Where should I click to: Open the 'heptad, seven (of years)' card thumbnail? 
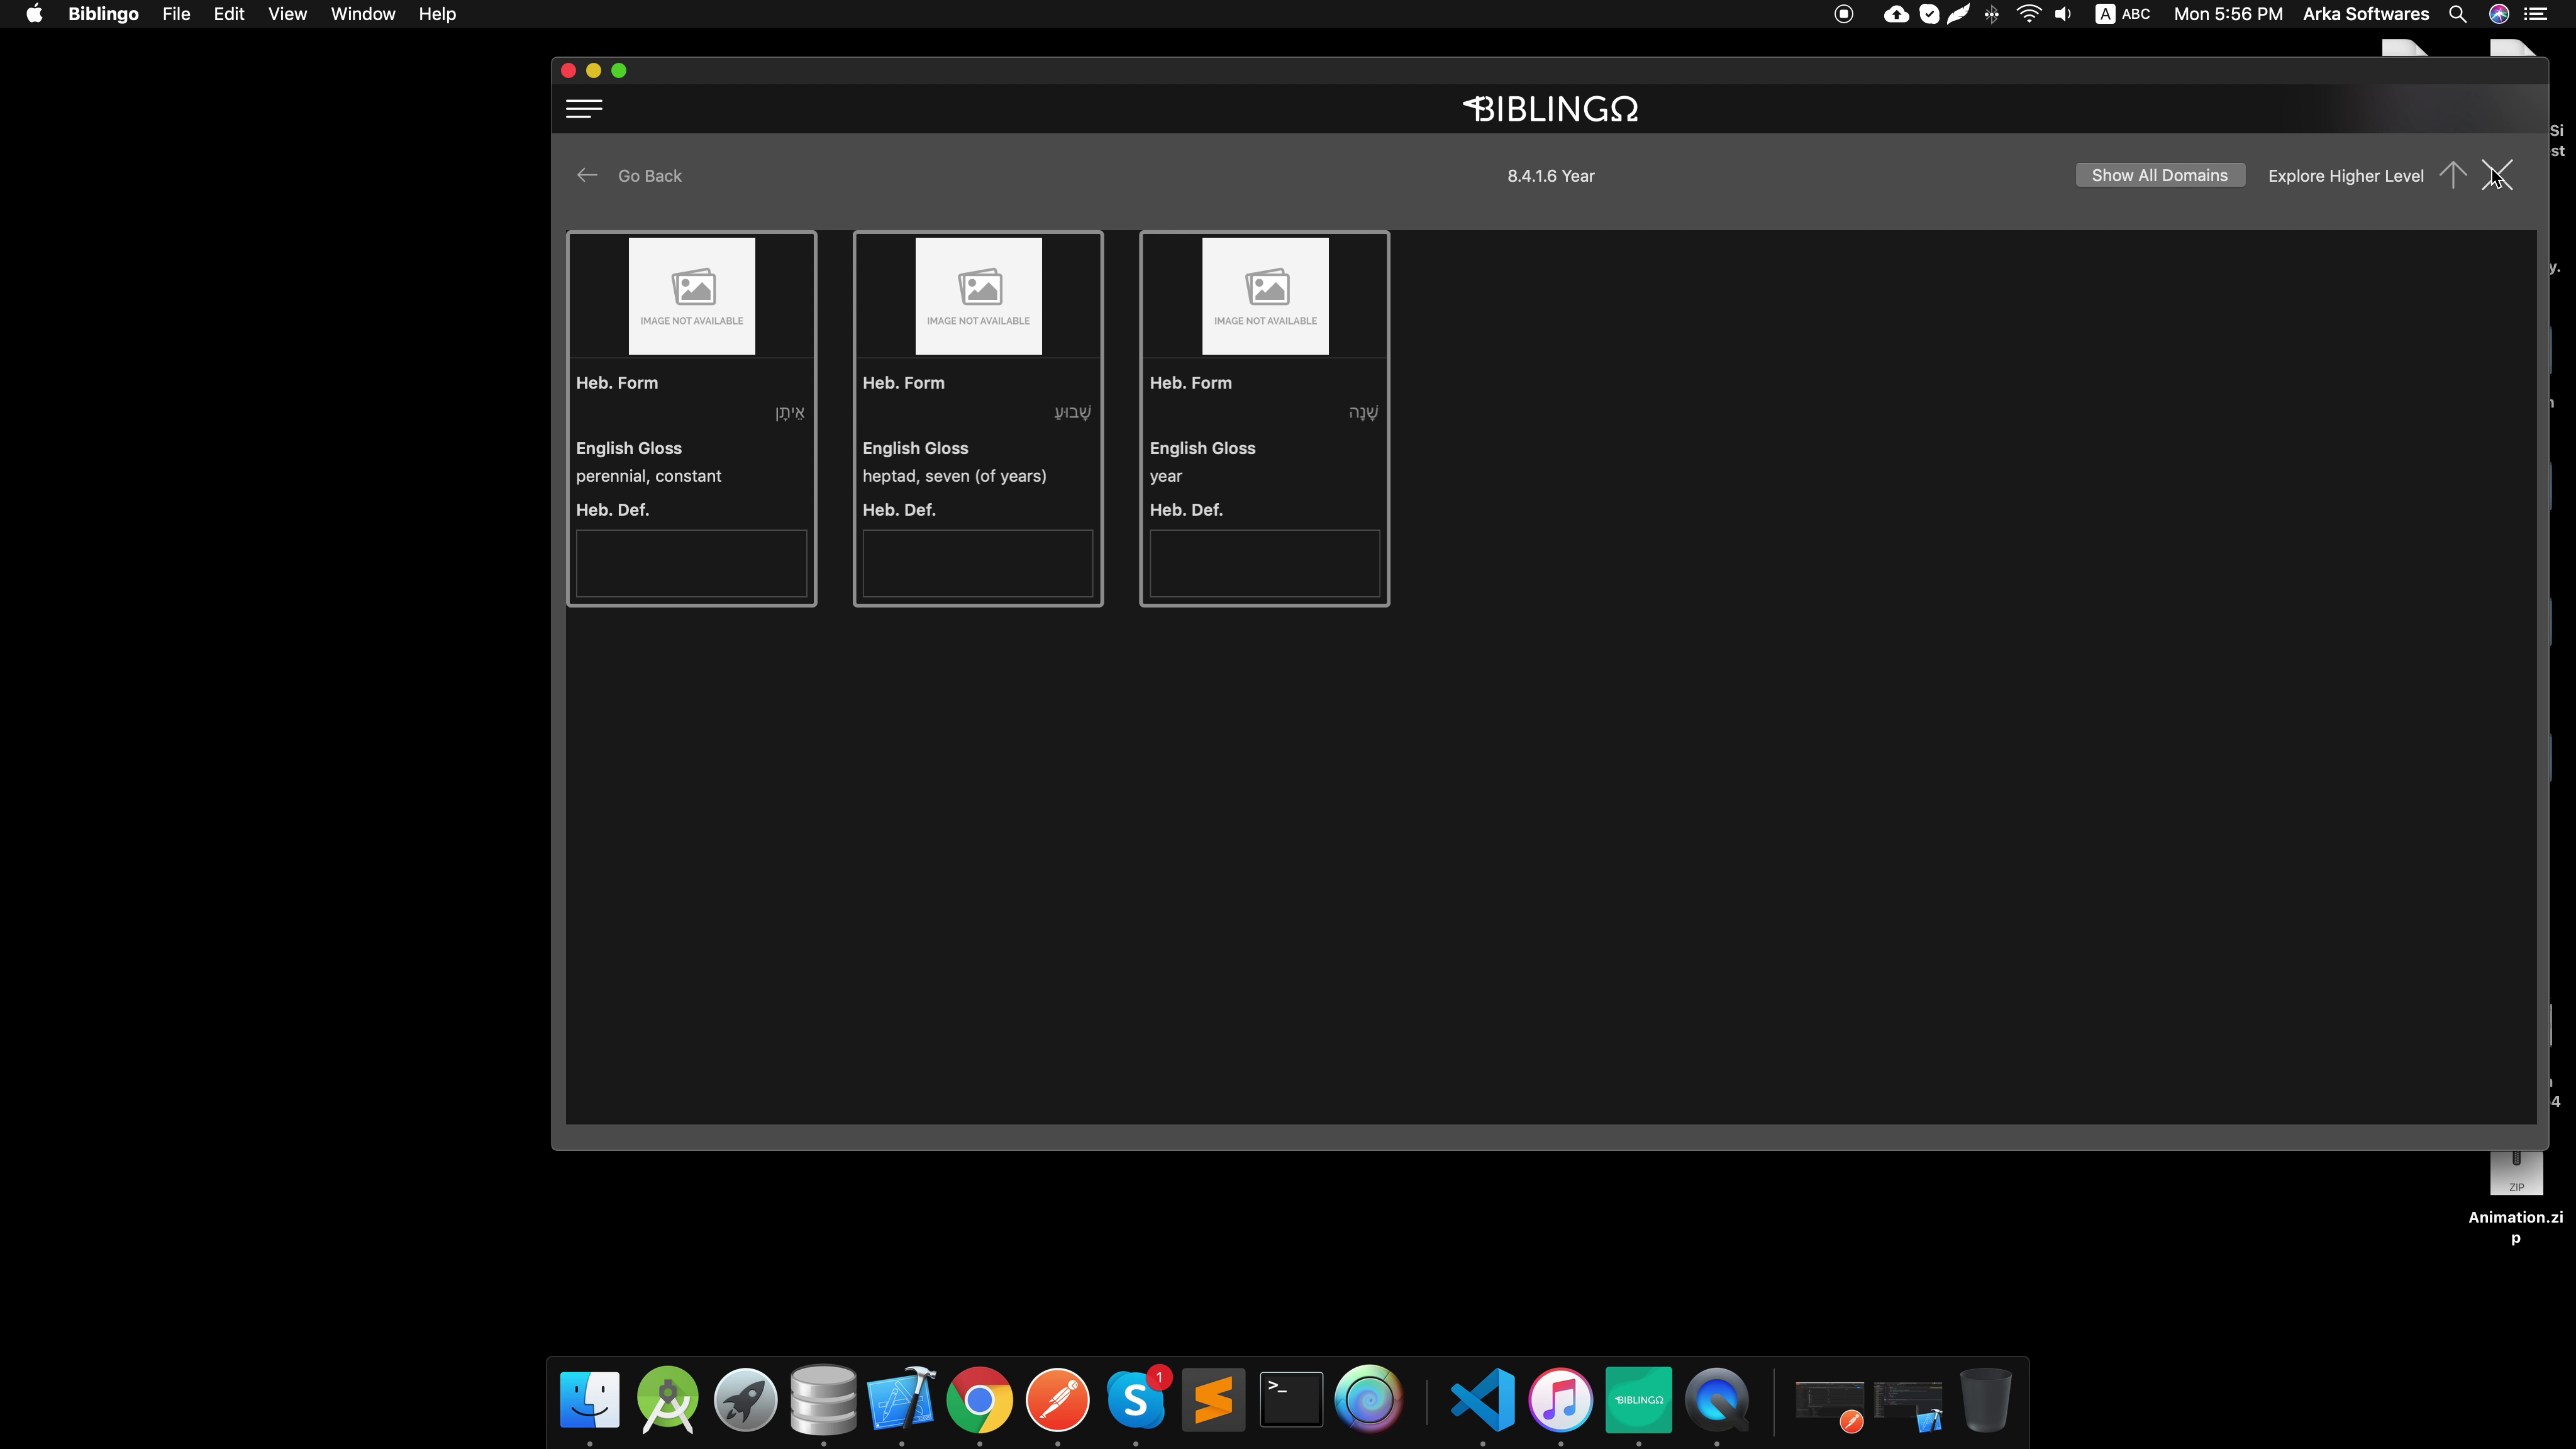tap(978, 295)
